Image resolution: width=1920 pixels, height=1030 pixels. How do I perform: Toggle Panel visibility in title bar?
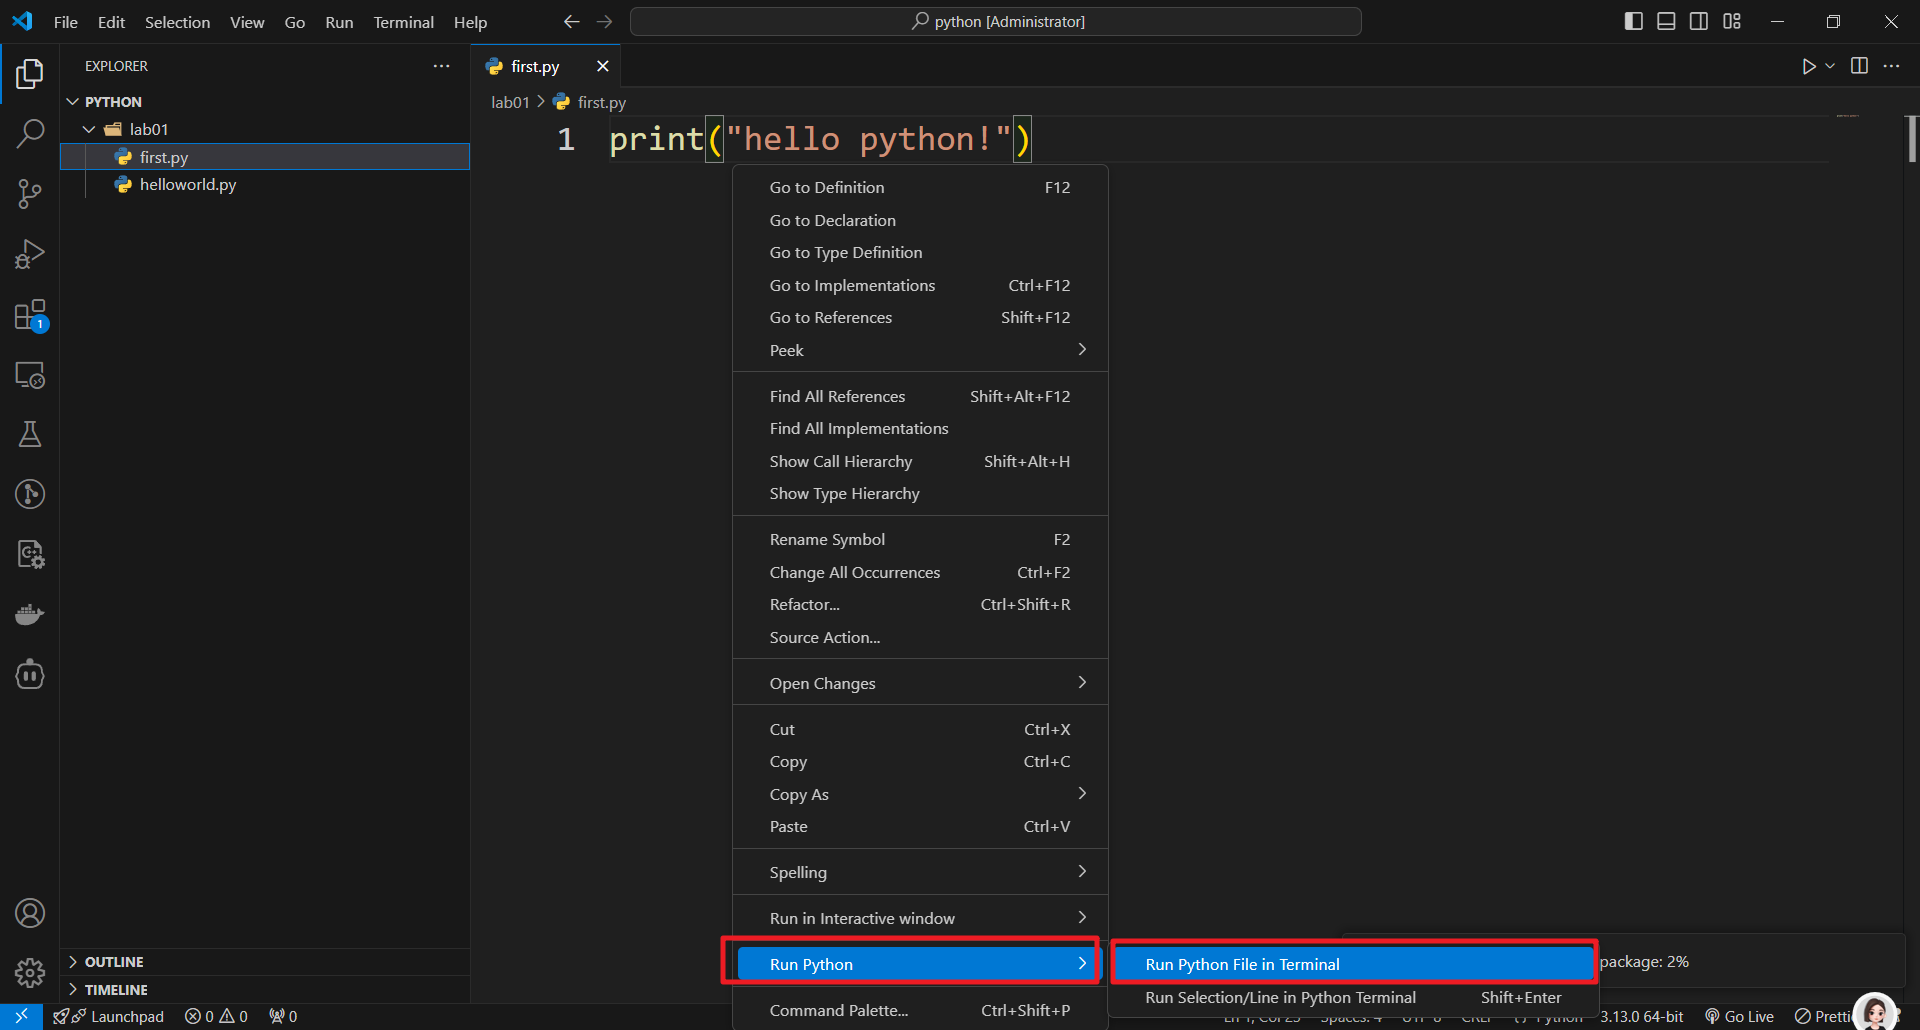1666,21
